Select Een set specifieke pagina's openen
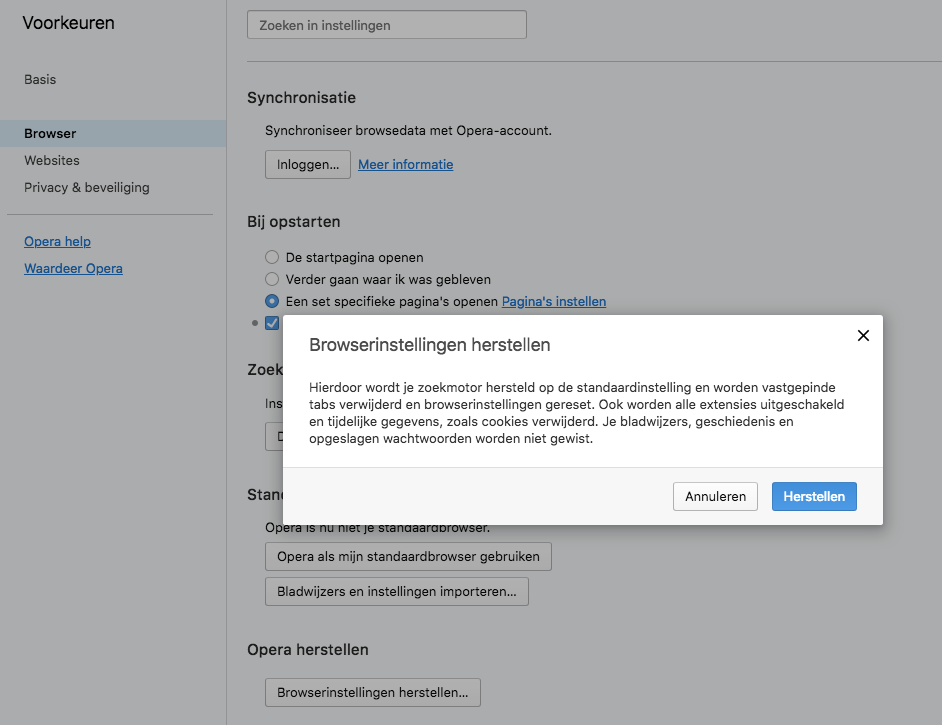 pyautogui.click(x=272, y=301)
